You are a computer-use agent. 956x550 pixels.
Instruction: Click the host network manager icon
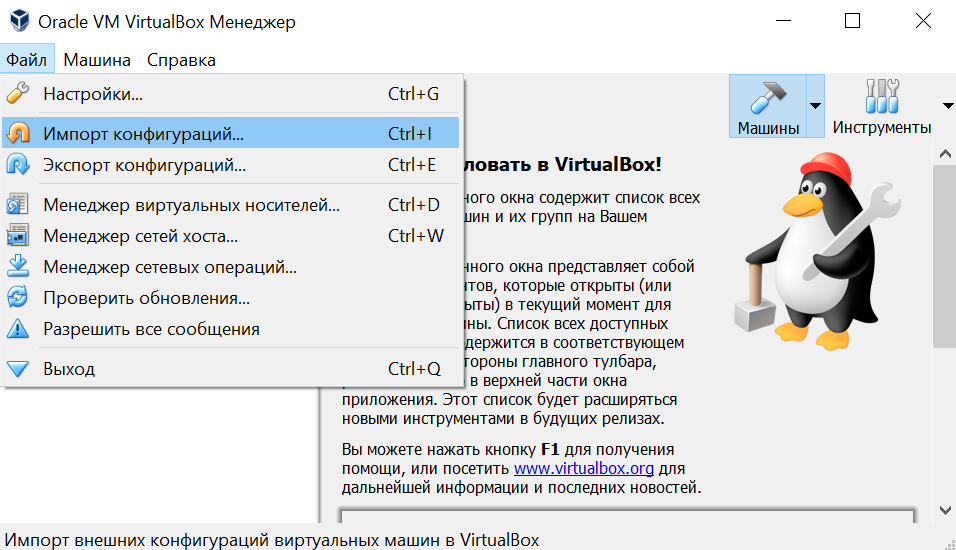(18, 235)
